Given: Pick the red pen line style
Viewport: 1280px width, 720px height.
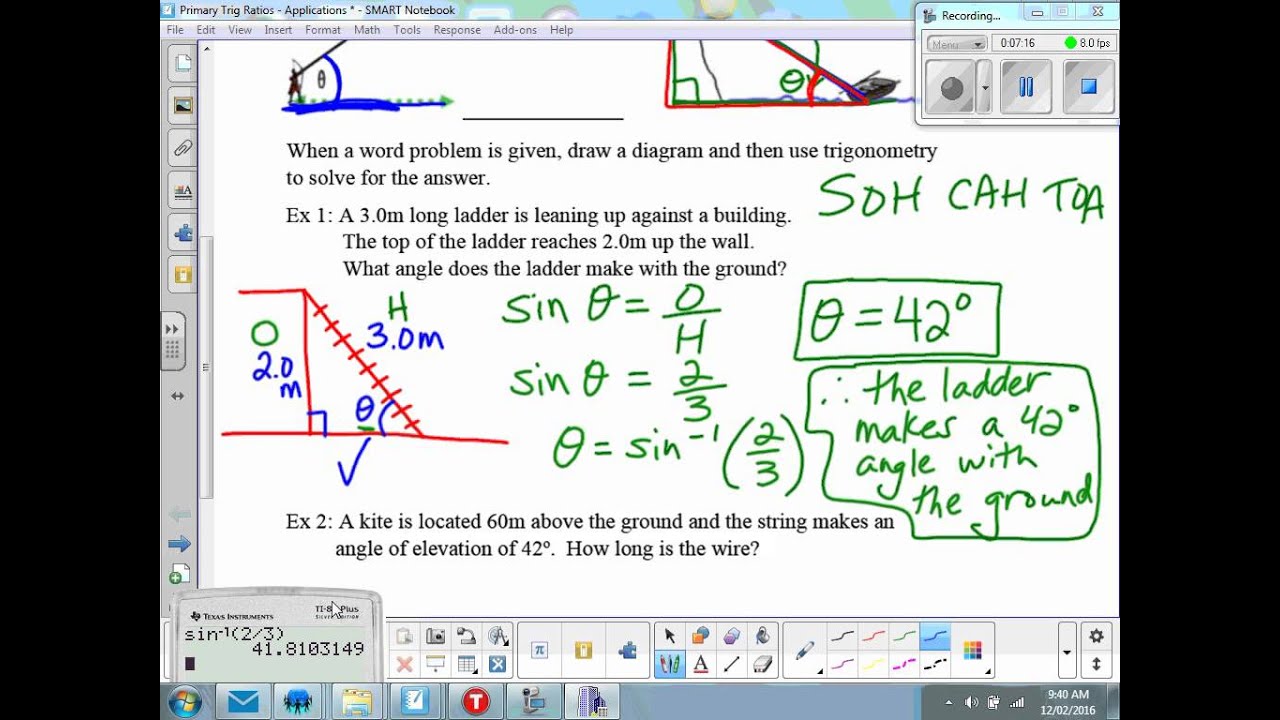Looking at the screenshot, I should tap(873, 636).
